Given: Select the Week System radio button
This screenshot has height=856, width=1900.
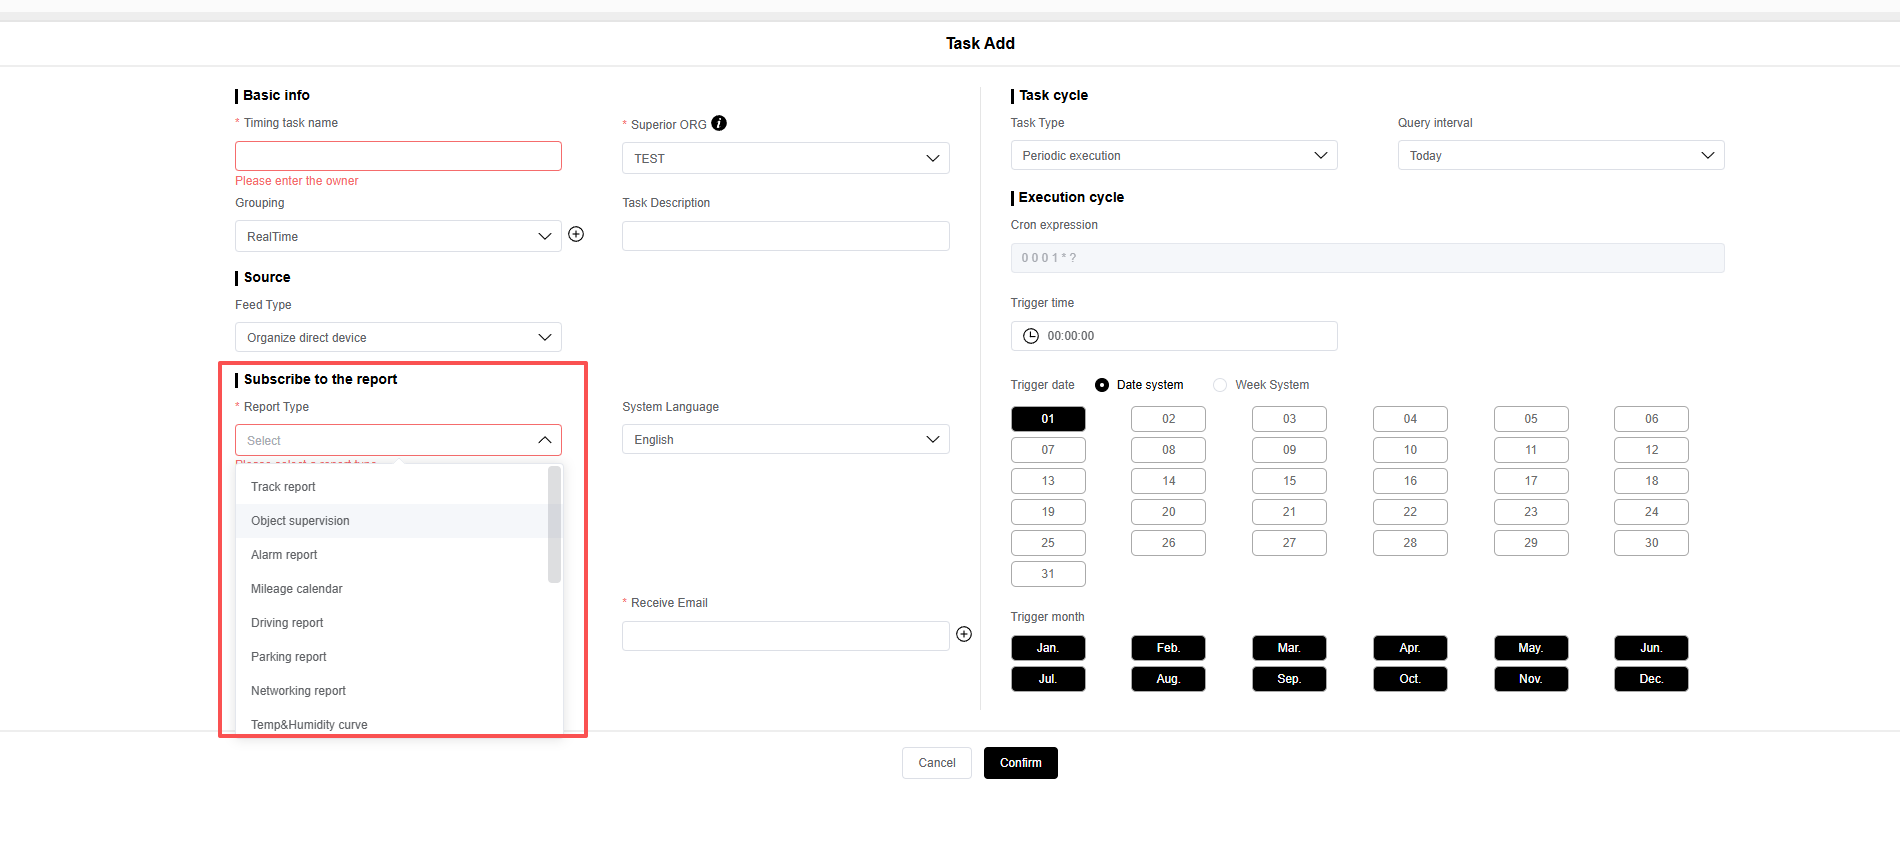Looking at the screenshot, I should [1220, 385].
